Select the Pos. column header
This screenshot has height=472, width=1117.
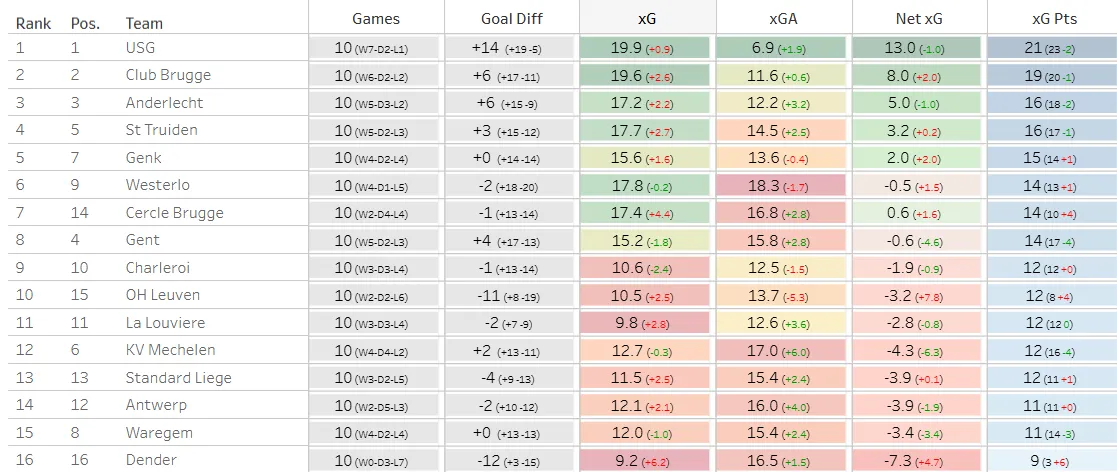[x=86, y=23]
